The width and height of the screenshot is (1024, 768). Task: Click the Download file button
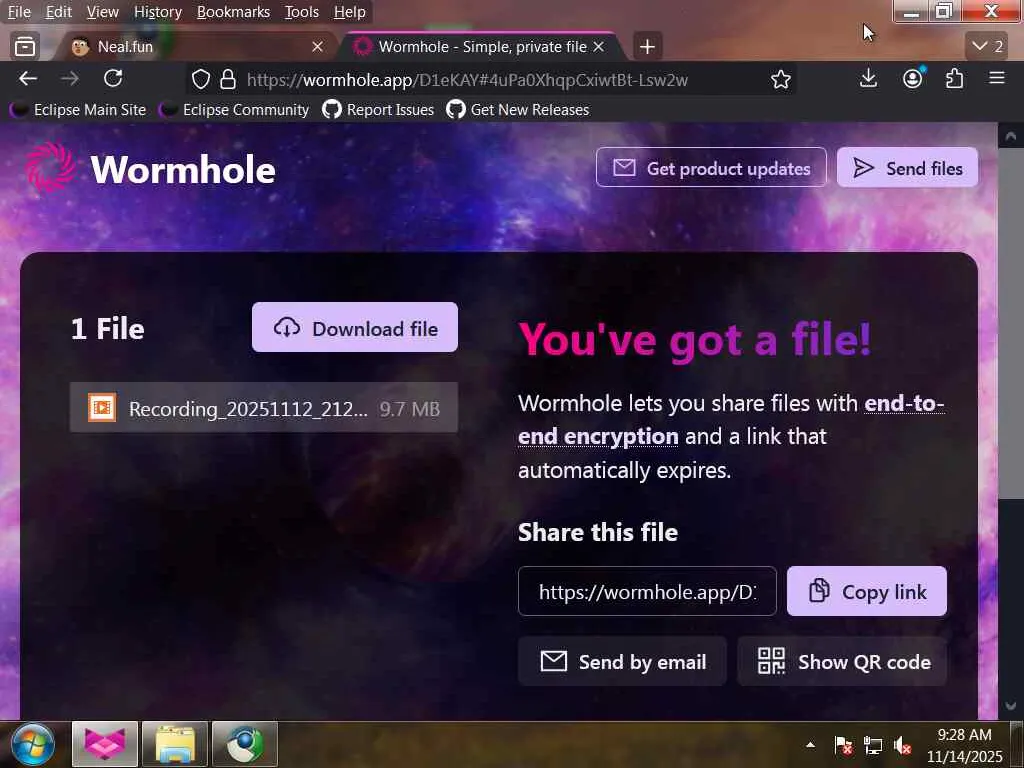pyautogui.click(x=355, y=327)
